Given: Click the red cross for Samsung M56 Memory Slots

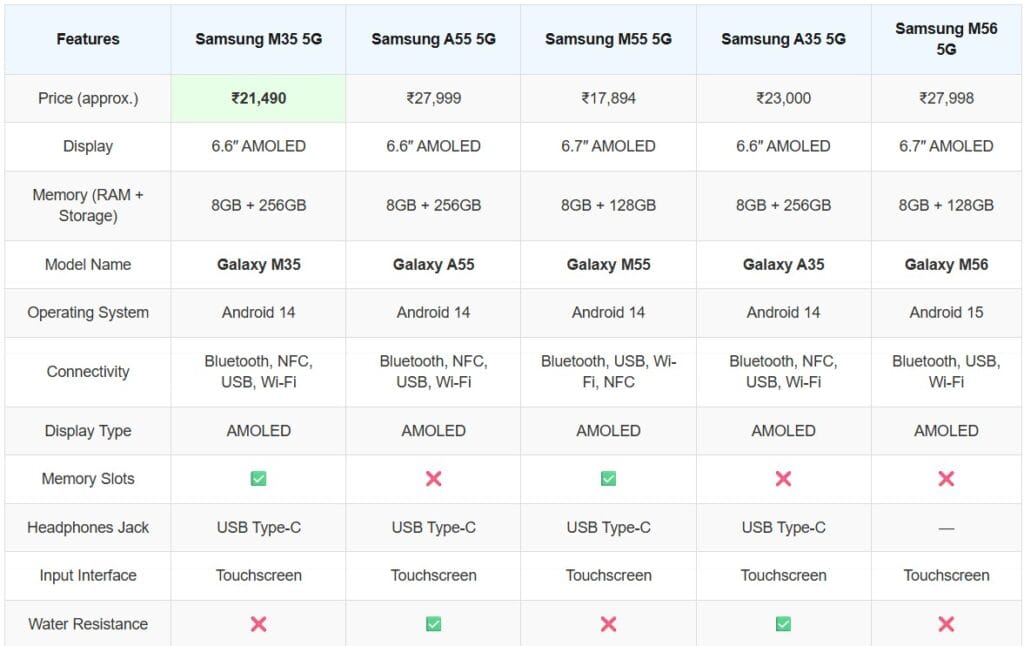Looking at the screenshot, I should pyautogui.click(x=946, y=479).
